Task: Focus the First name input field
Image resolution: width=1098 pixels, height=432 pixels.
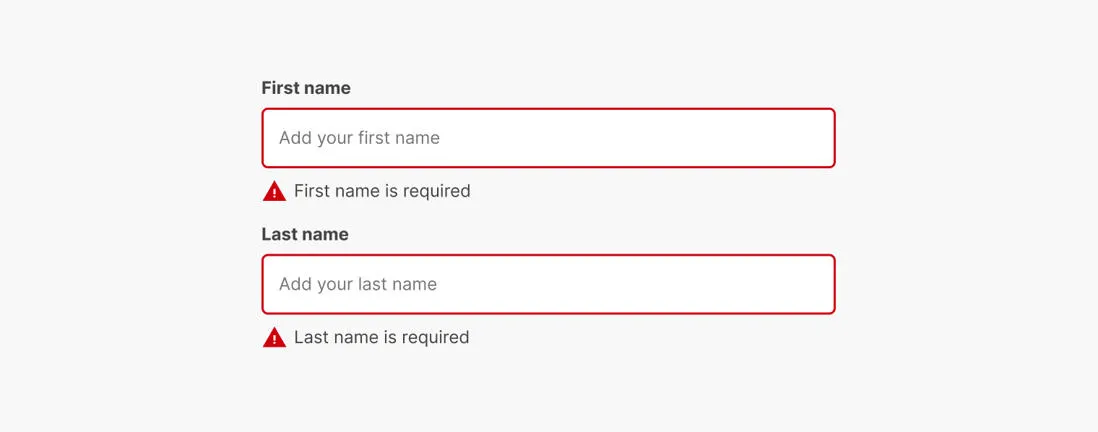Action: coord(548,138)
